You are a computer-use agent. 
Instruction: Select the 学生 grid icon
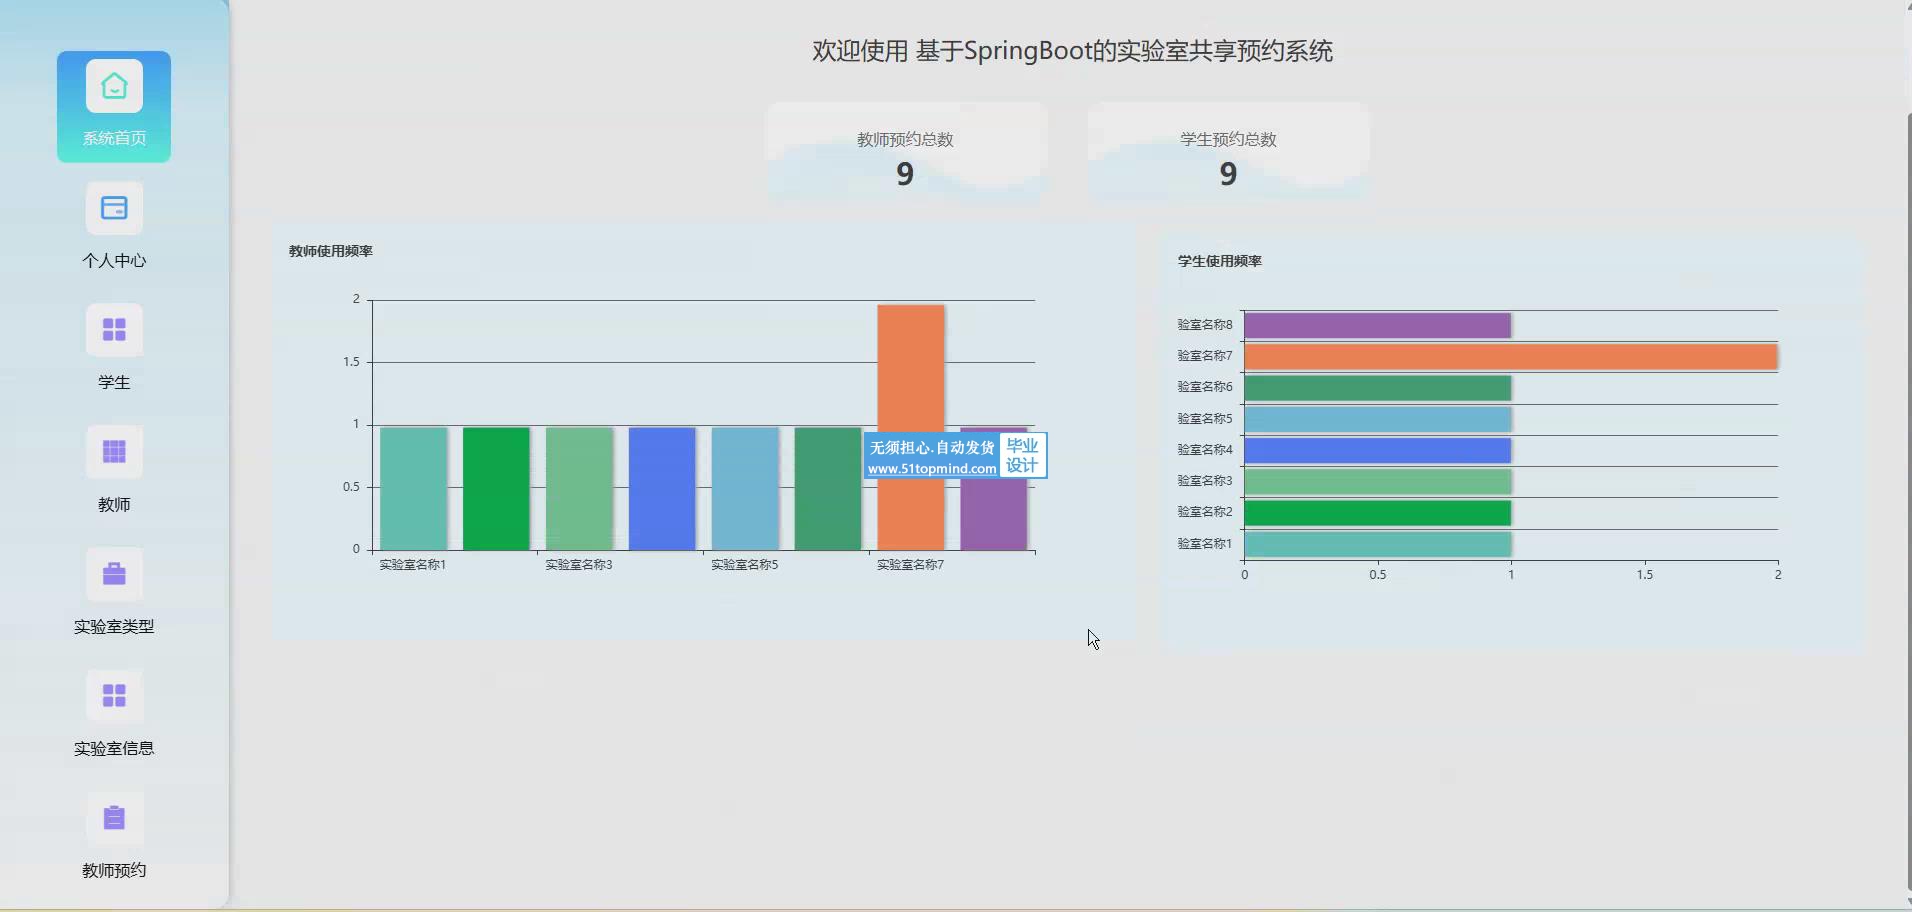(114, 331)
